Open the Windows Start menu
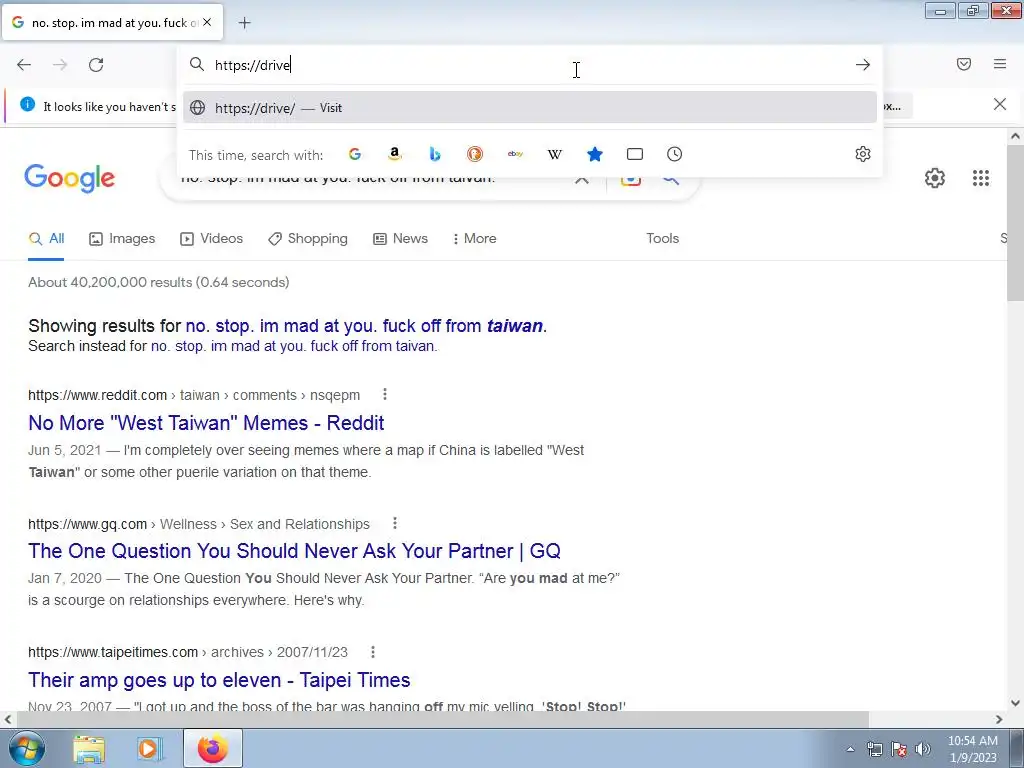Viewport: 1024px width, 768px height. coord(27,748)
